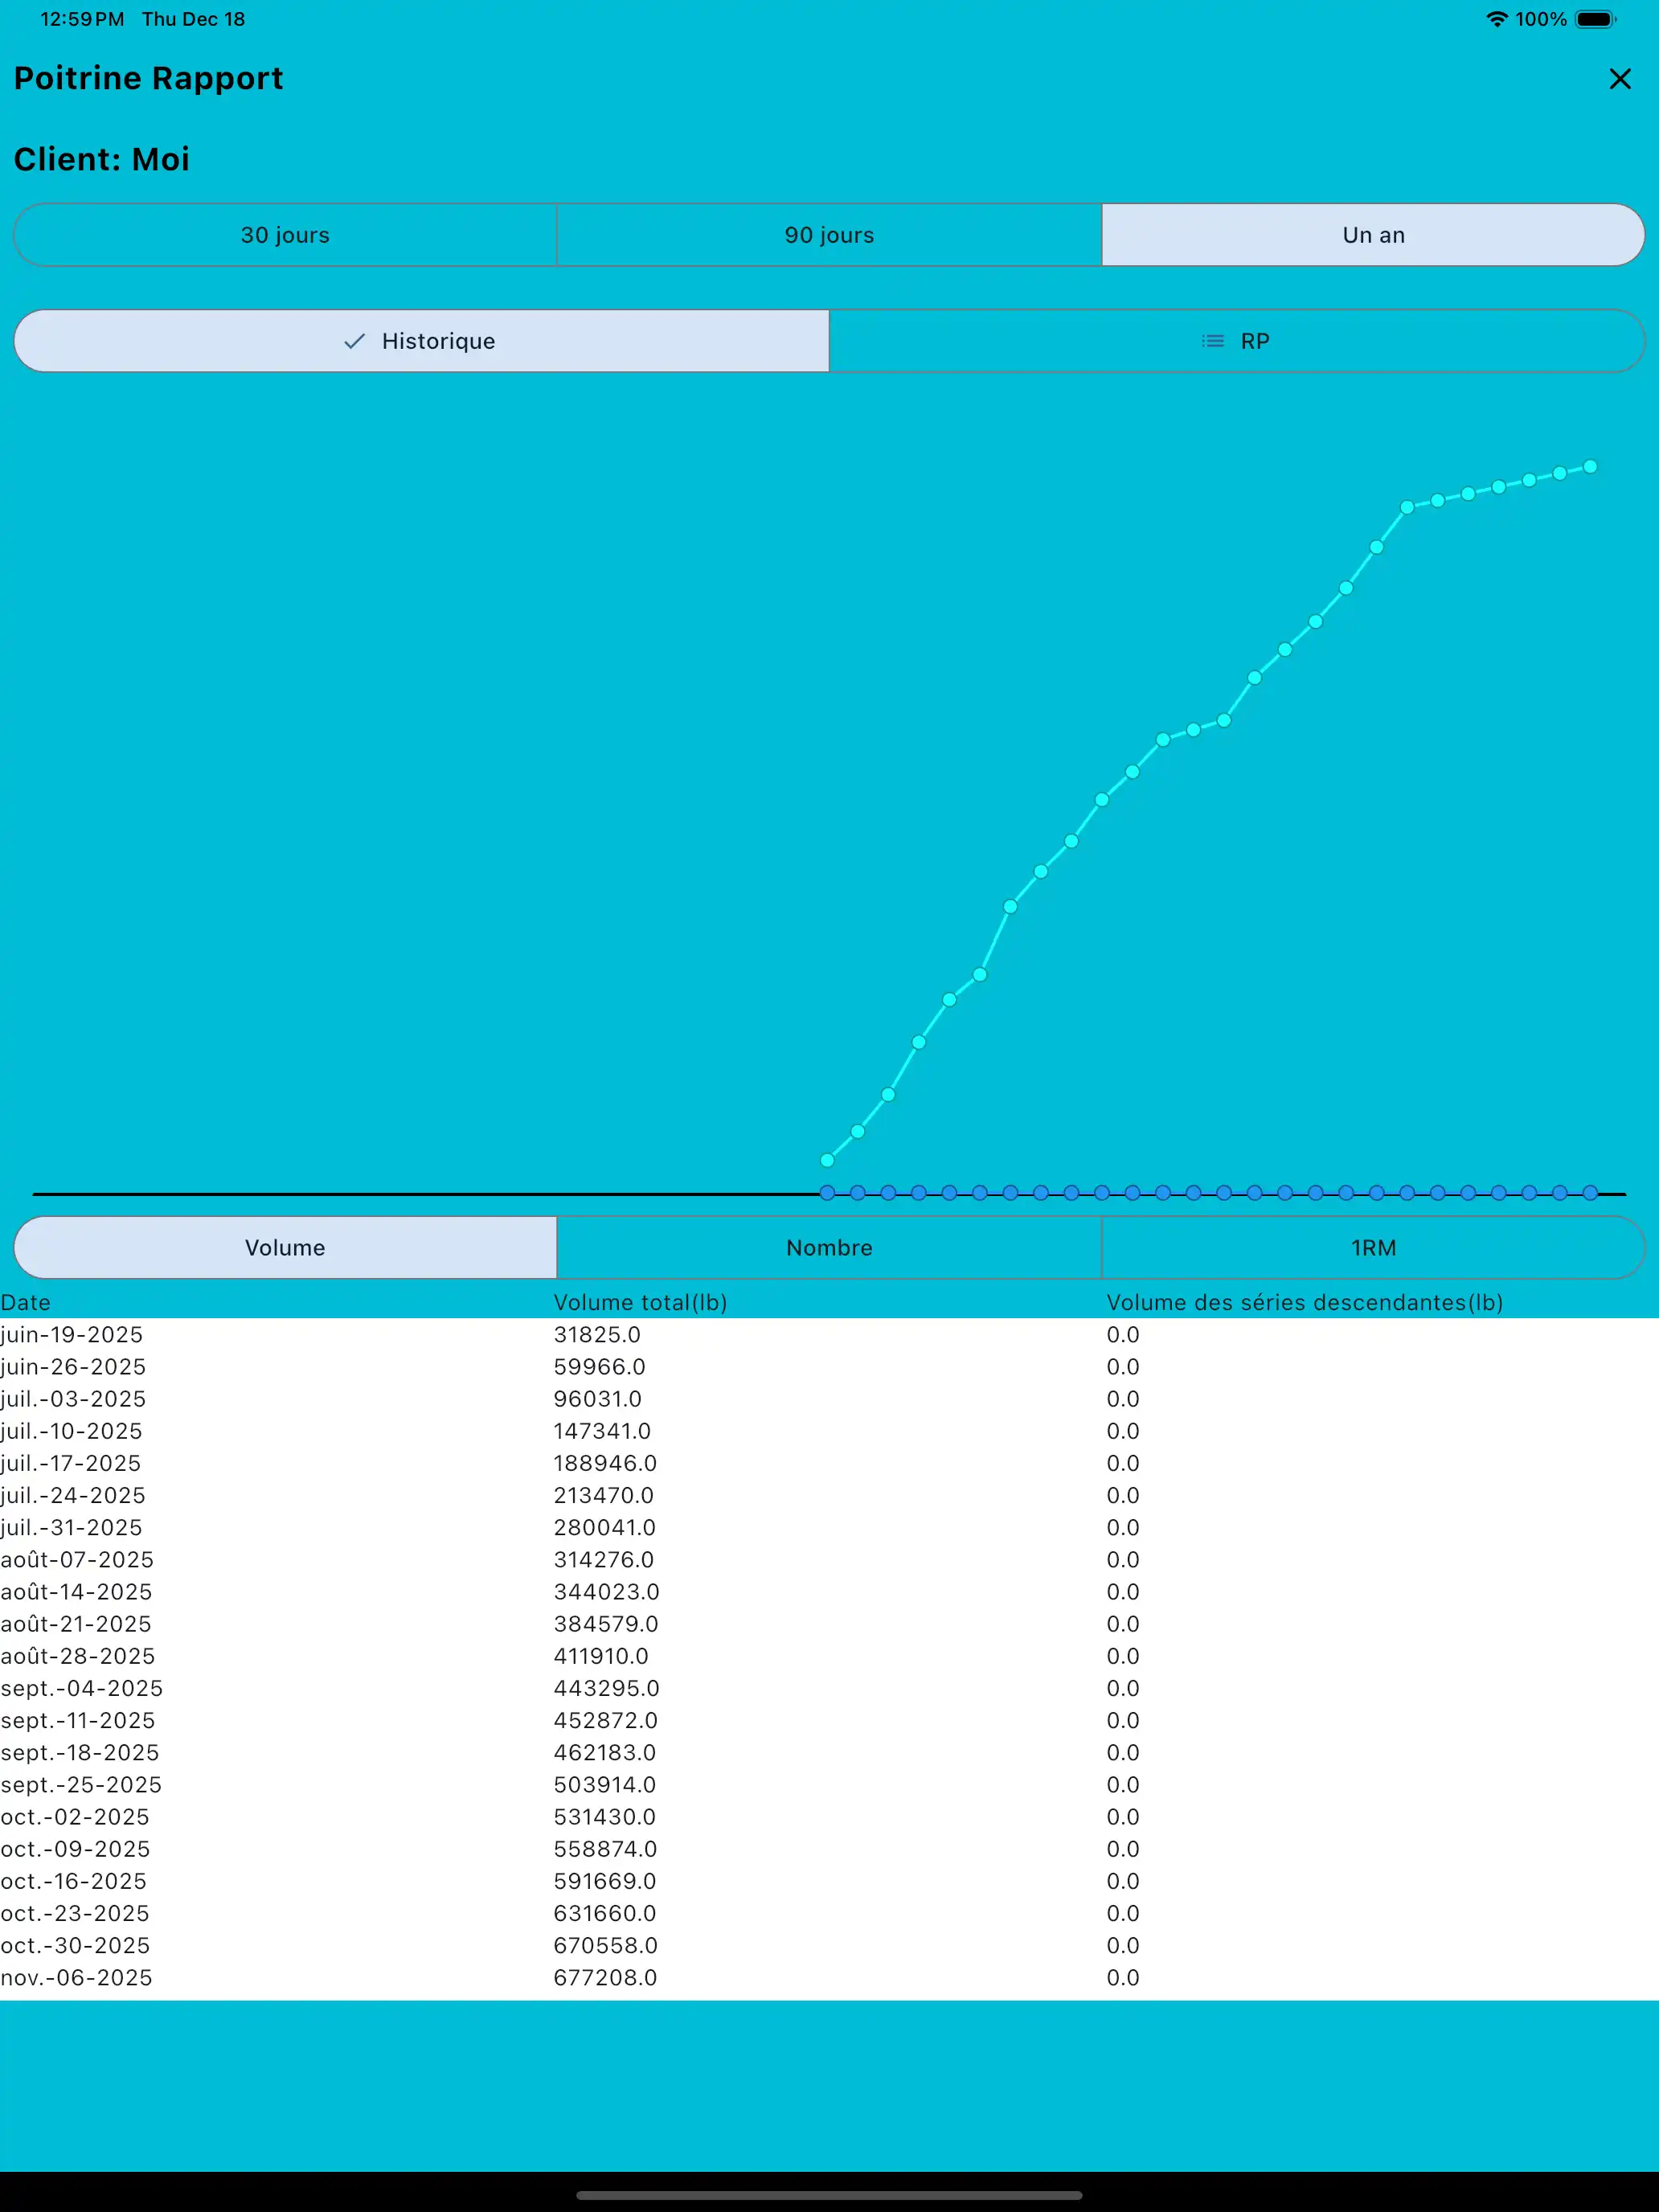
Task: Click the first chart point near juin-19
Action: pos(827,1160)
